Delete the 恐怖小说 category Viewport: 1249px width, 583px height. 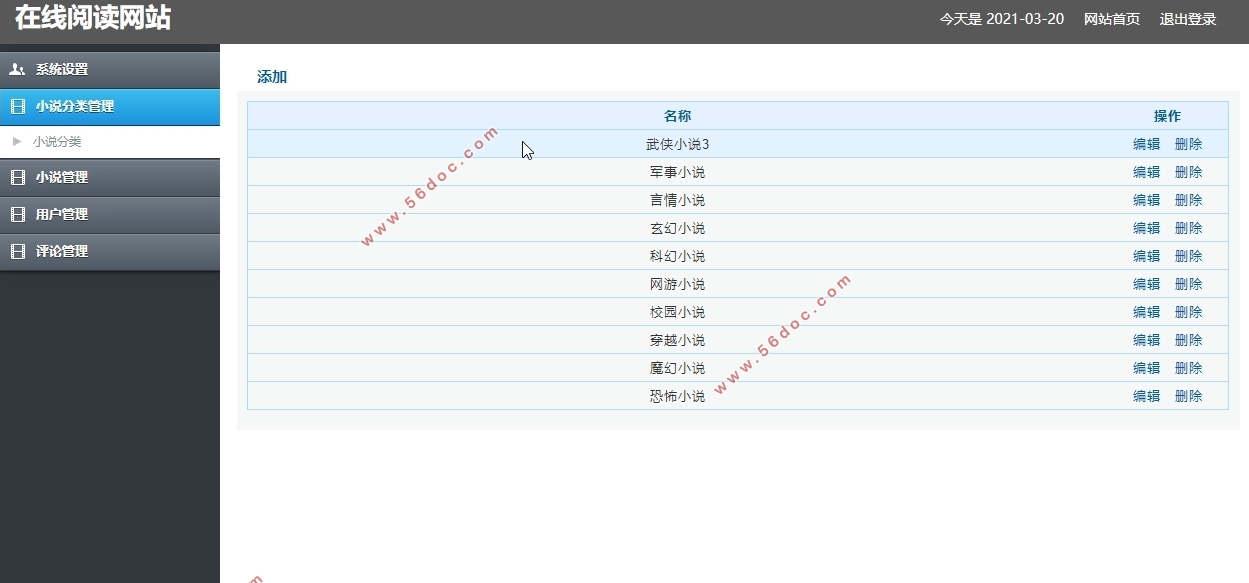click(x=1188, y=396)
